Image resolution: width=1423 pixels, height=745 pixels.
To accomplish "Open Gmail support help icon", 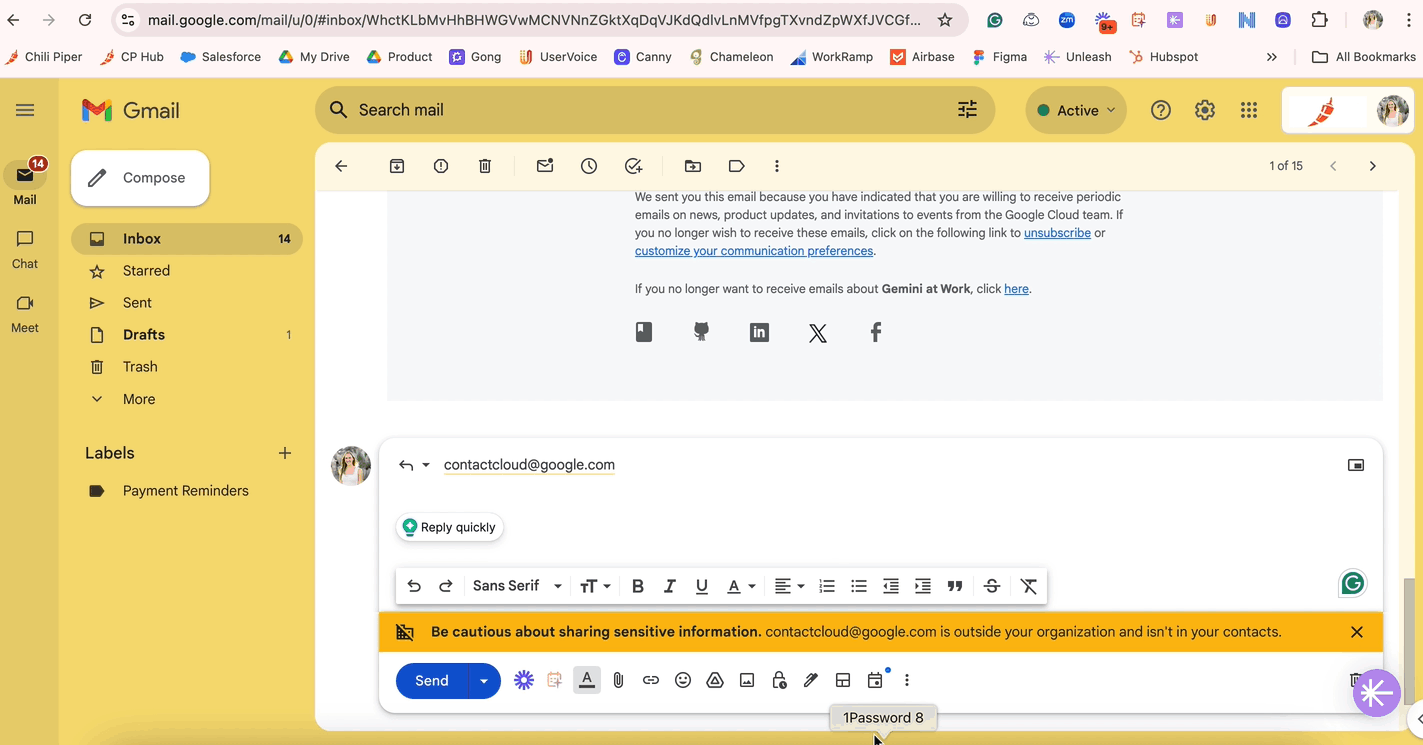I will coord(1161,110).
